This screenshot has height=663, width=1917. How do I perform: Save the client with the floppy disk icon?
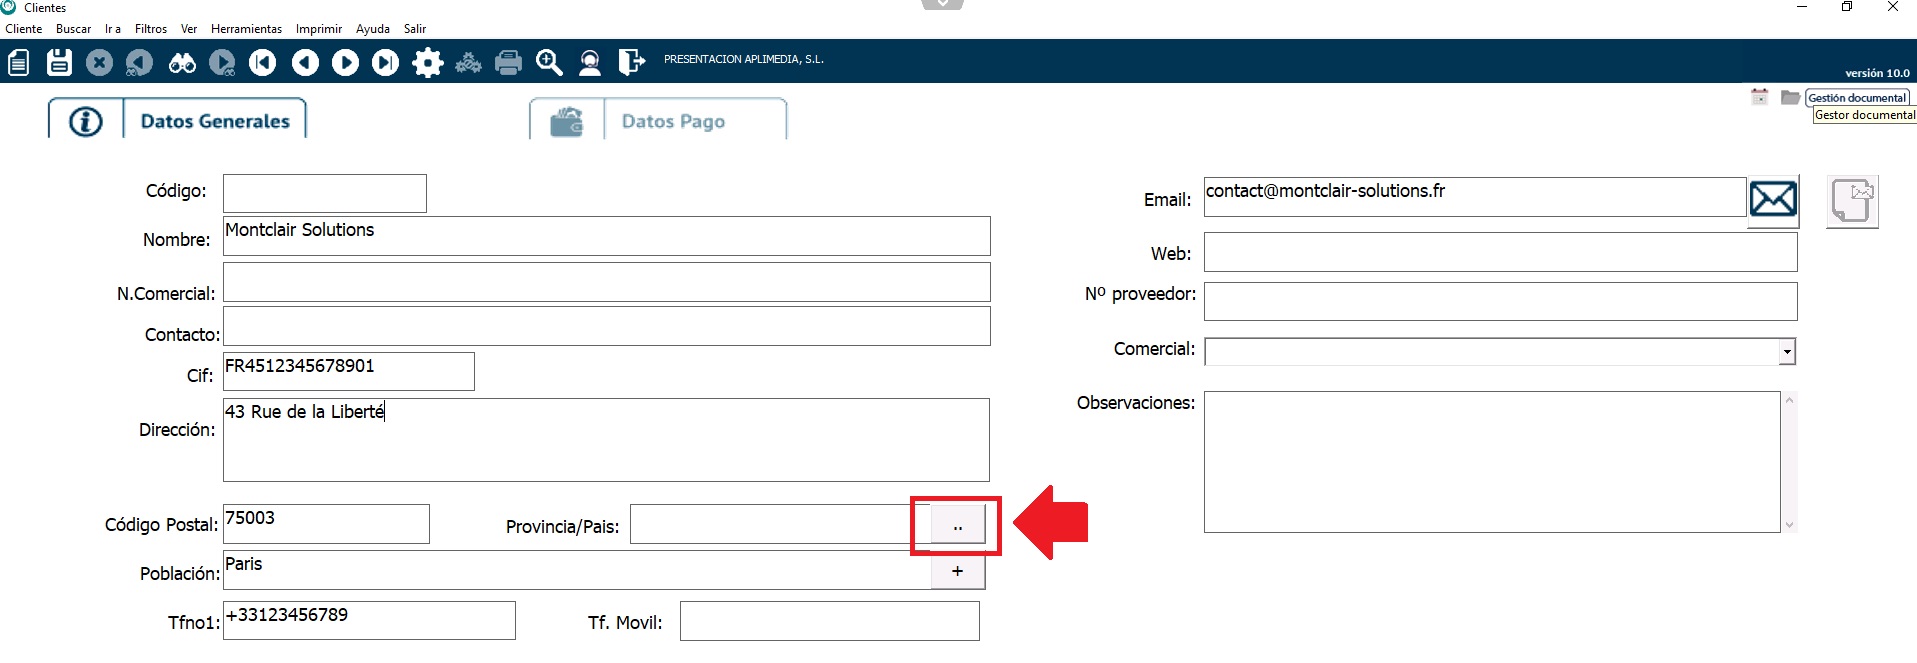point(59,63)
